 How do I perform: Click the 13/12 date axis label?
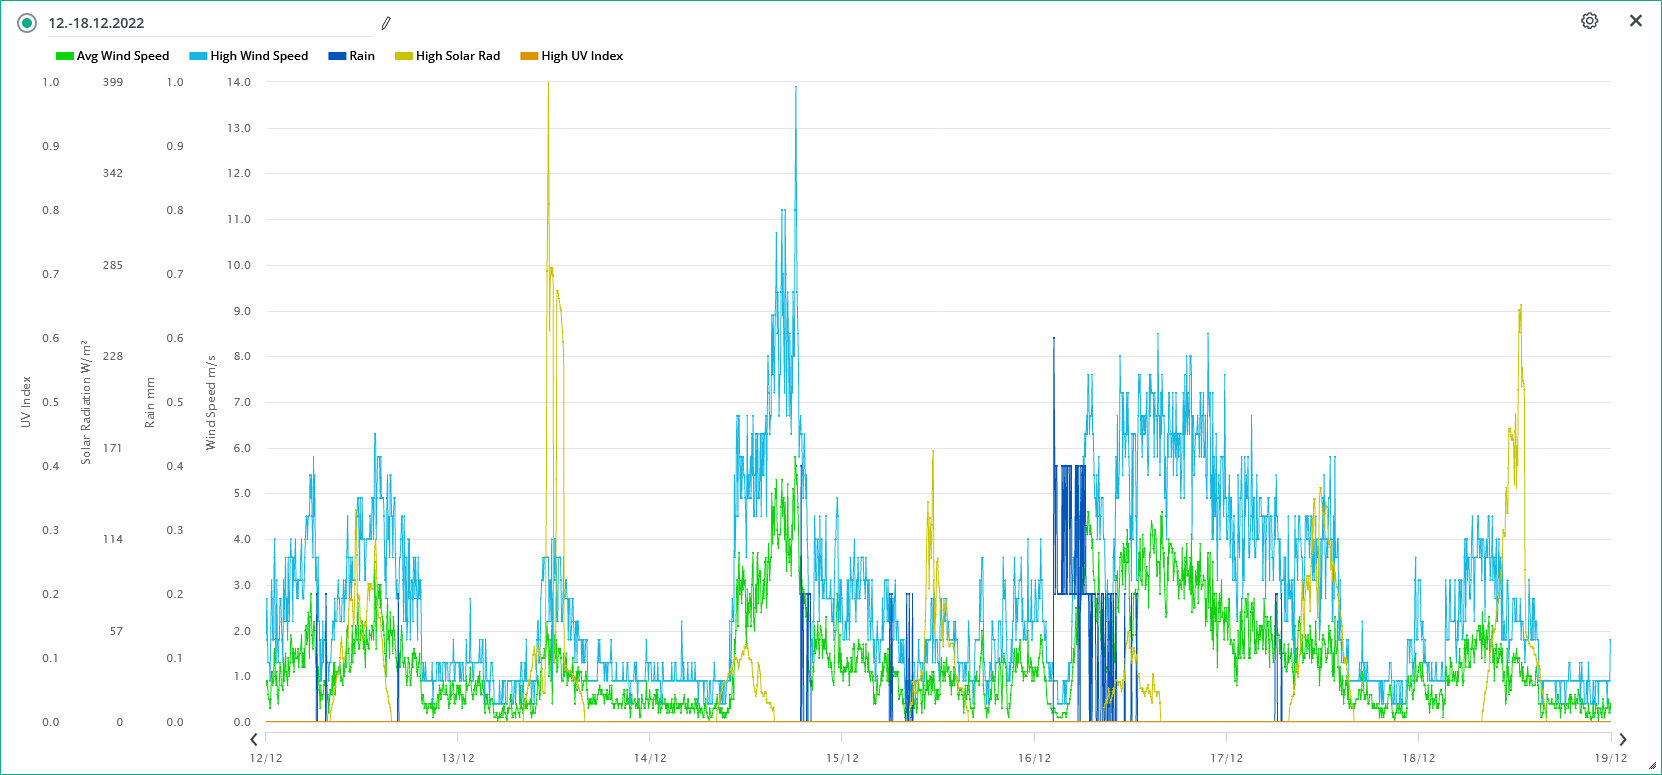[x=458, y=758]
